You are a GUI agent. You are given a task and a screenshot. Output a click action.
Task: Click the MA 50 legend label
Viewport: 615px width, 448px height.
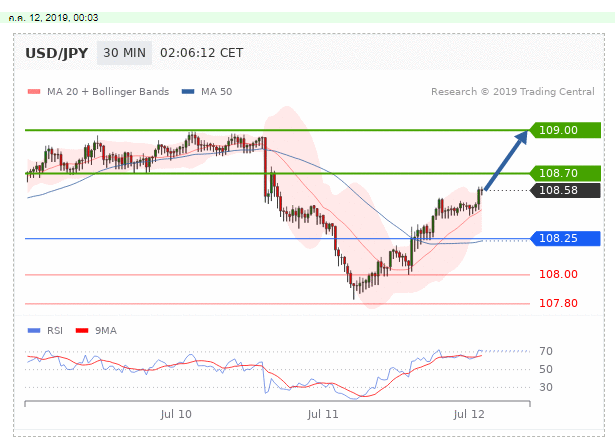pos(217,92)
